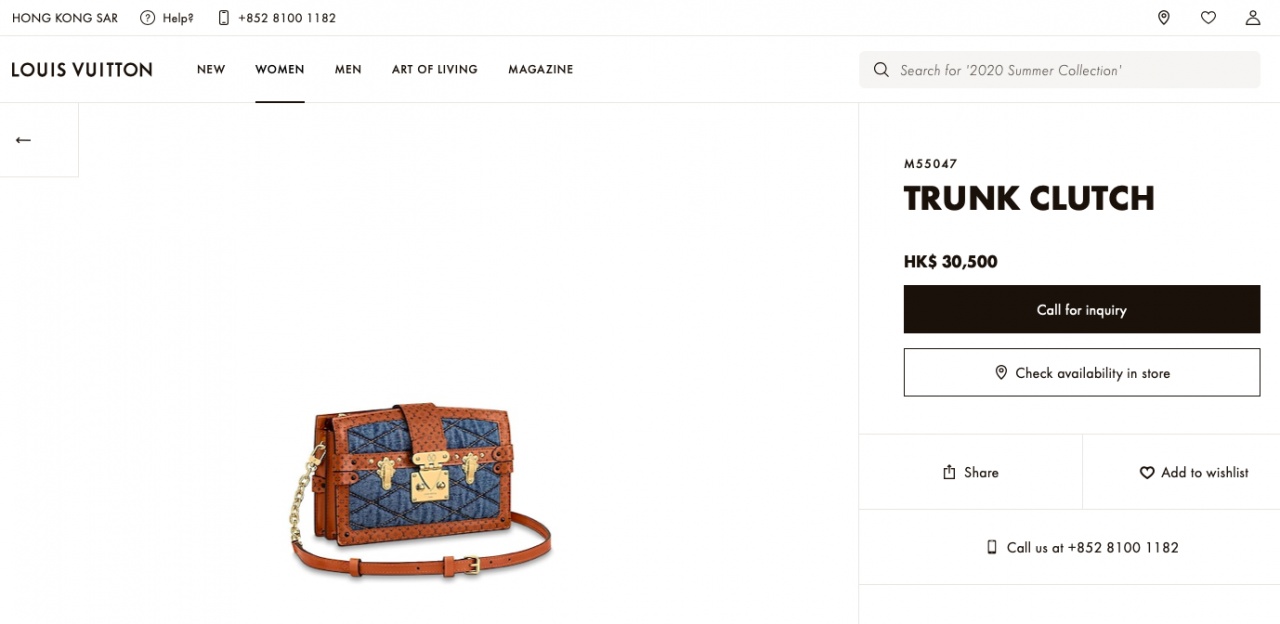
Task: Click the phone icon beside +852 8100 1182
Action: click(223, 18)
